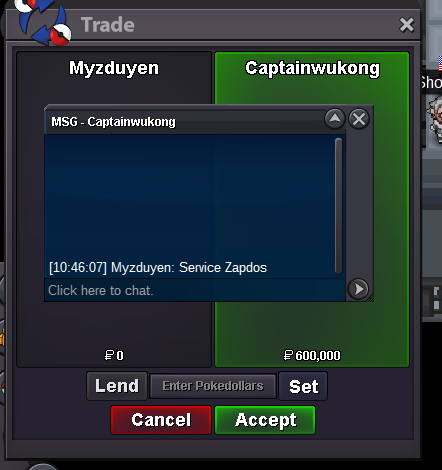The height and width of the screenshot is (470, 442).
Task: Focus the 'Click here to chat' field
Action: tap(195, 290)
